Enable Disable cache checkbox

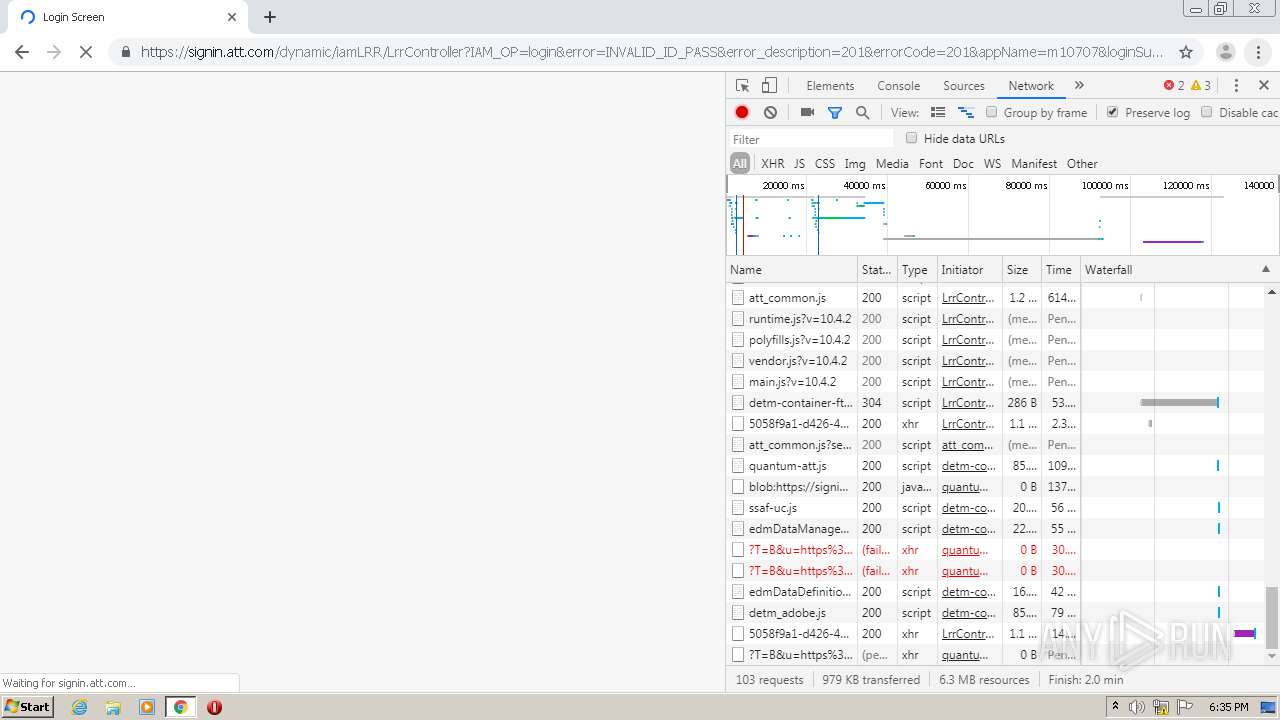1207,112
